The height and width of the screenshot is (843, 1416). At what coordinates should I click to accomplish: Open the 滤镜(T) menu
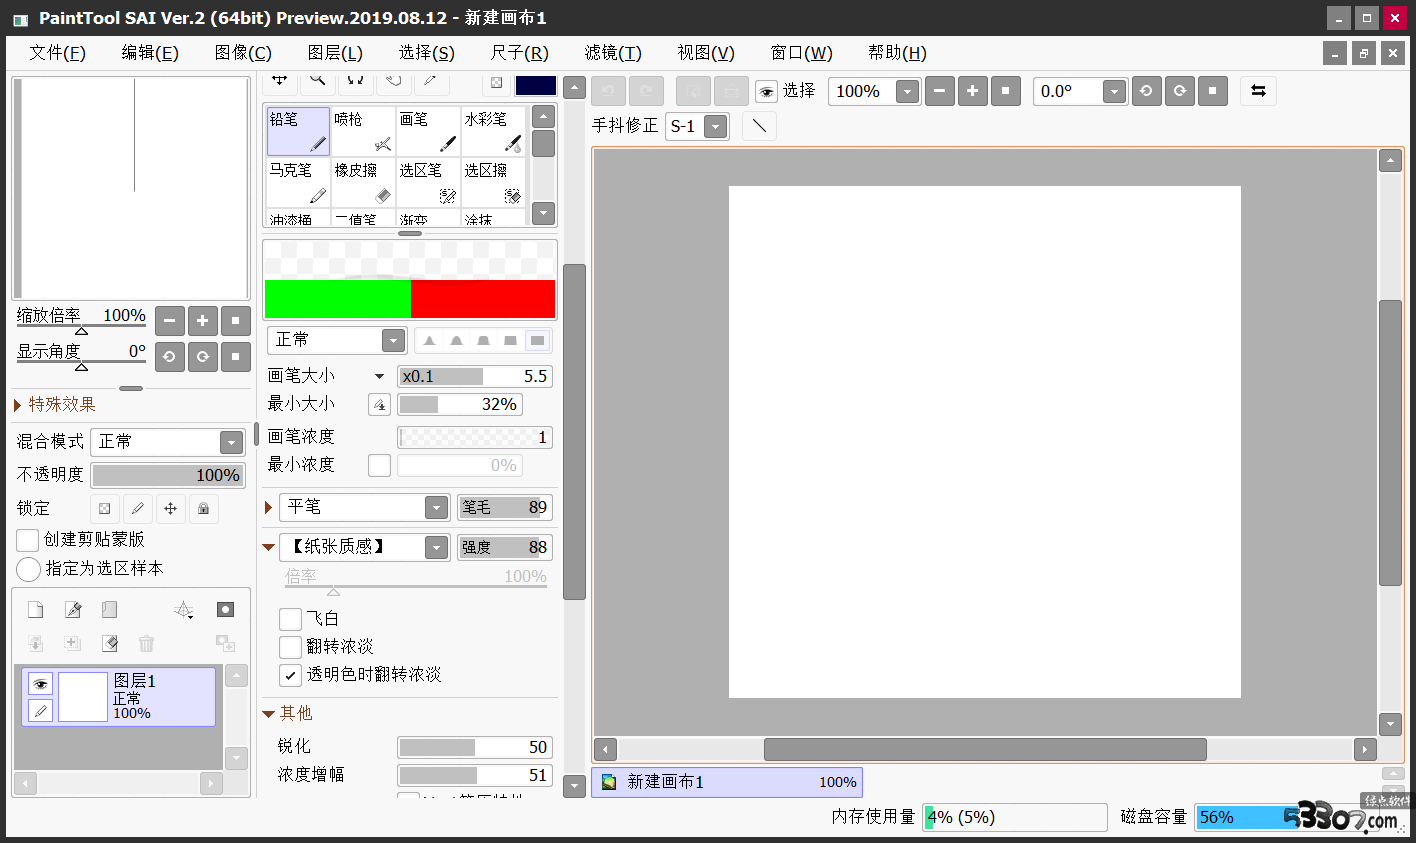tap(613, 53)
